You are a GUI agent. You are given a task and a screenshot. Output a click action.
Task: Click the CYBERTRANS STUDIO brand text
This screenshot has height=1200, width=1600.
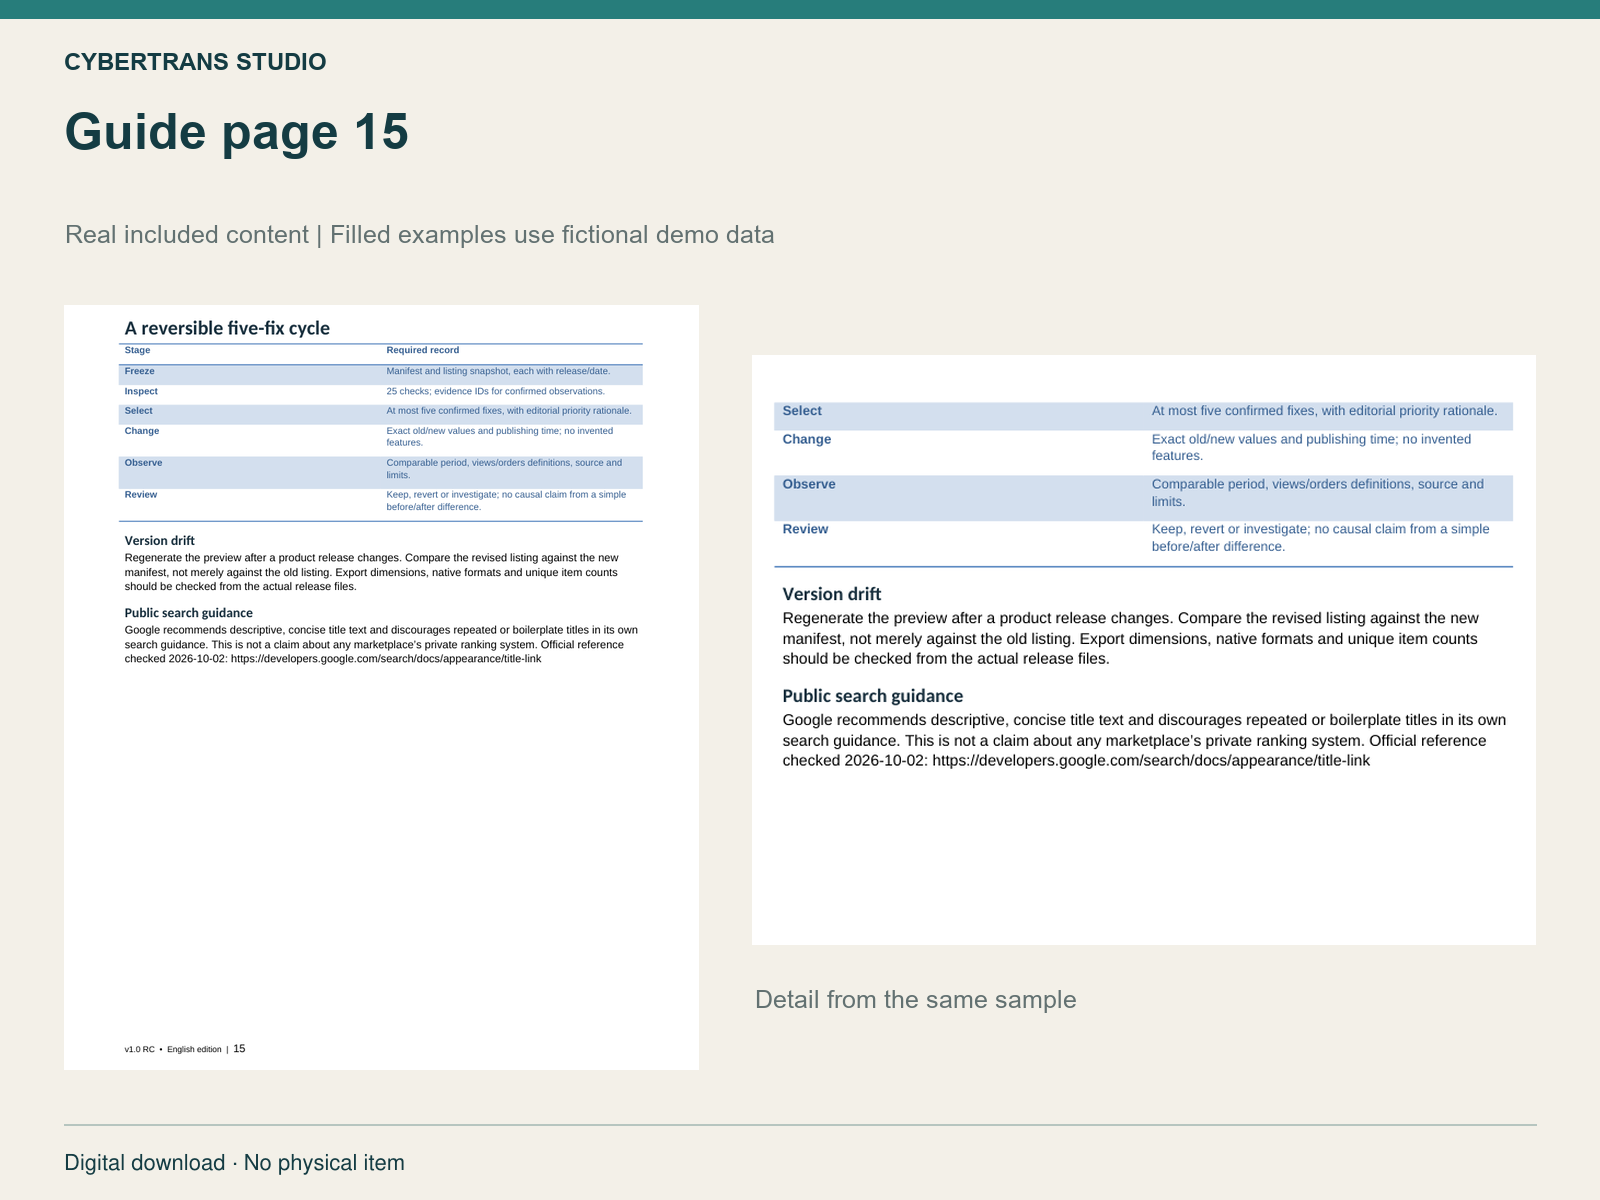[x=195, y=62]
